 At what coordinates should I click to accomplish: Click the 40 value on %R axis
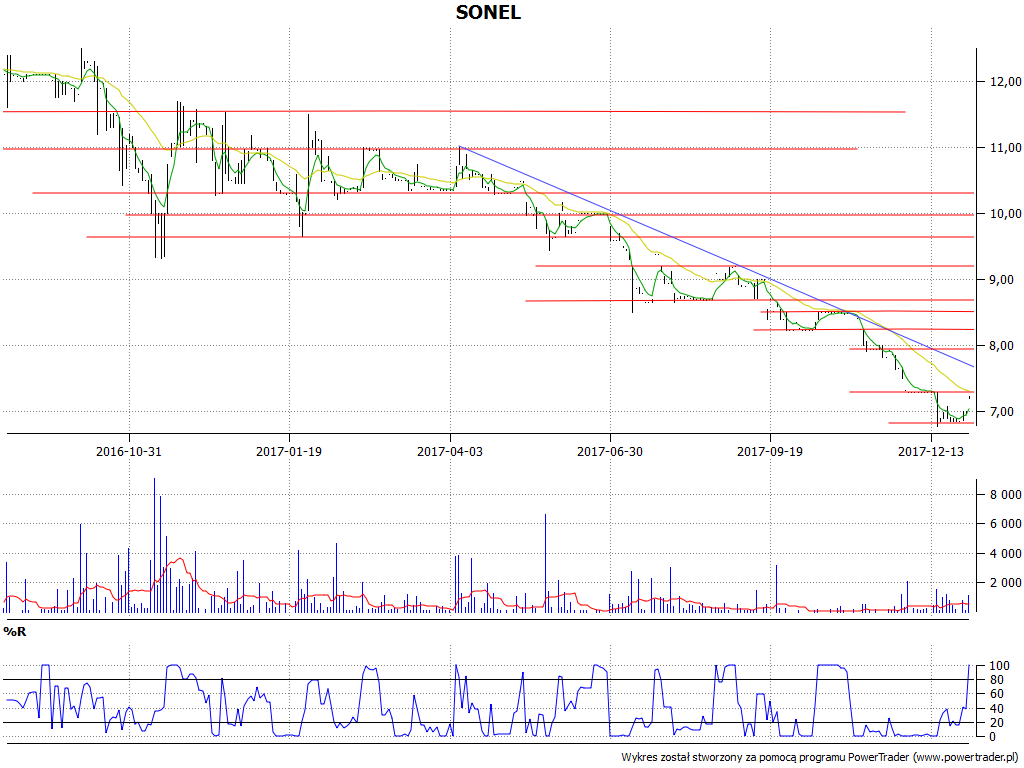pyautogui.click(x=997, y=709)
